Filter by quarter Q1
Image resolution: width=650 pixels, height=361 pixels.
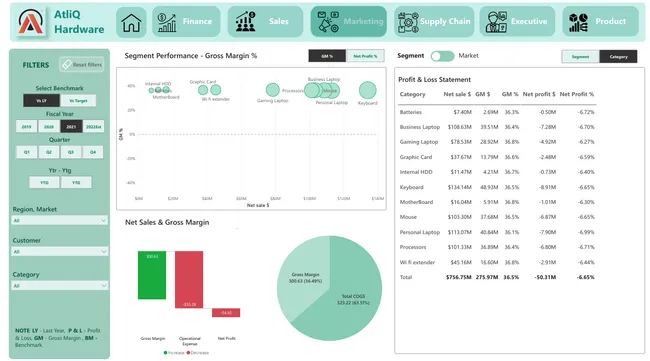click(27, 152)
